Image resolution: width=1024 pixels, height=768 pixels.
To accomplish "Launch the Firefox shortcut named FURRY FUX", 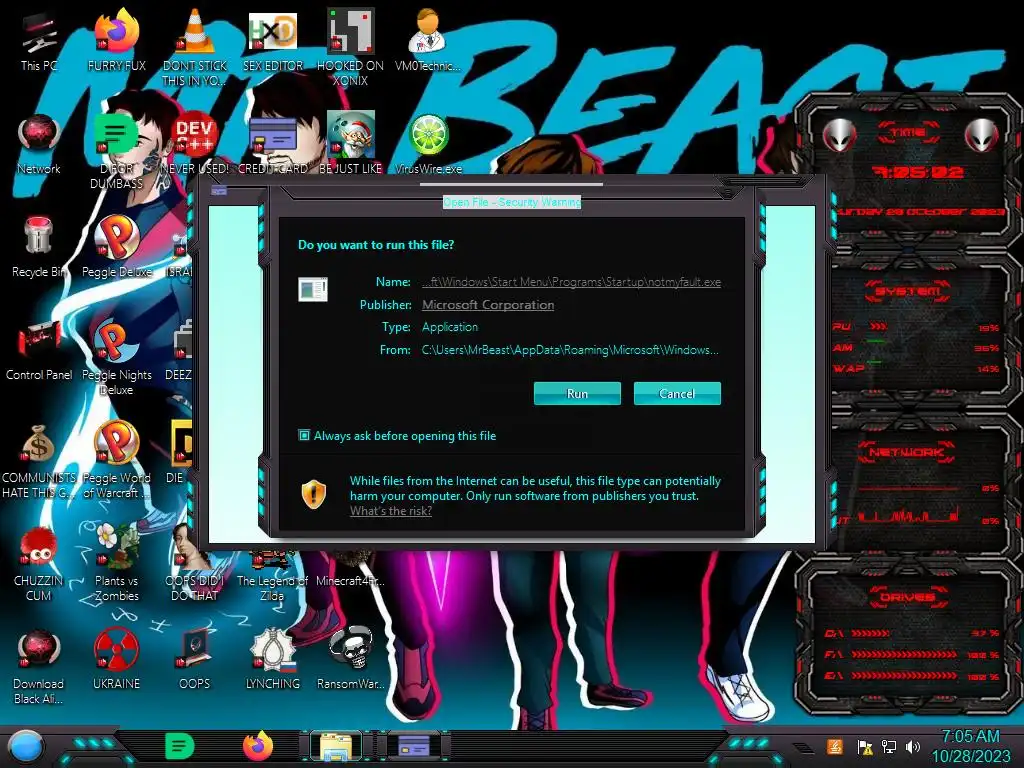I will (x=116, y=40).
